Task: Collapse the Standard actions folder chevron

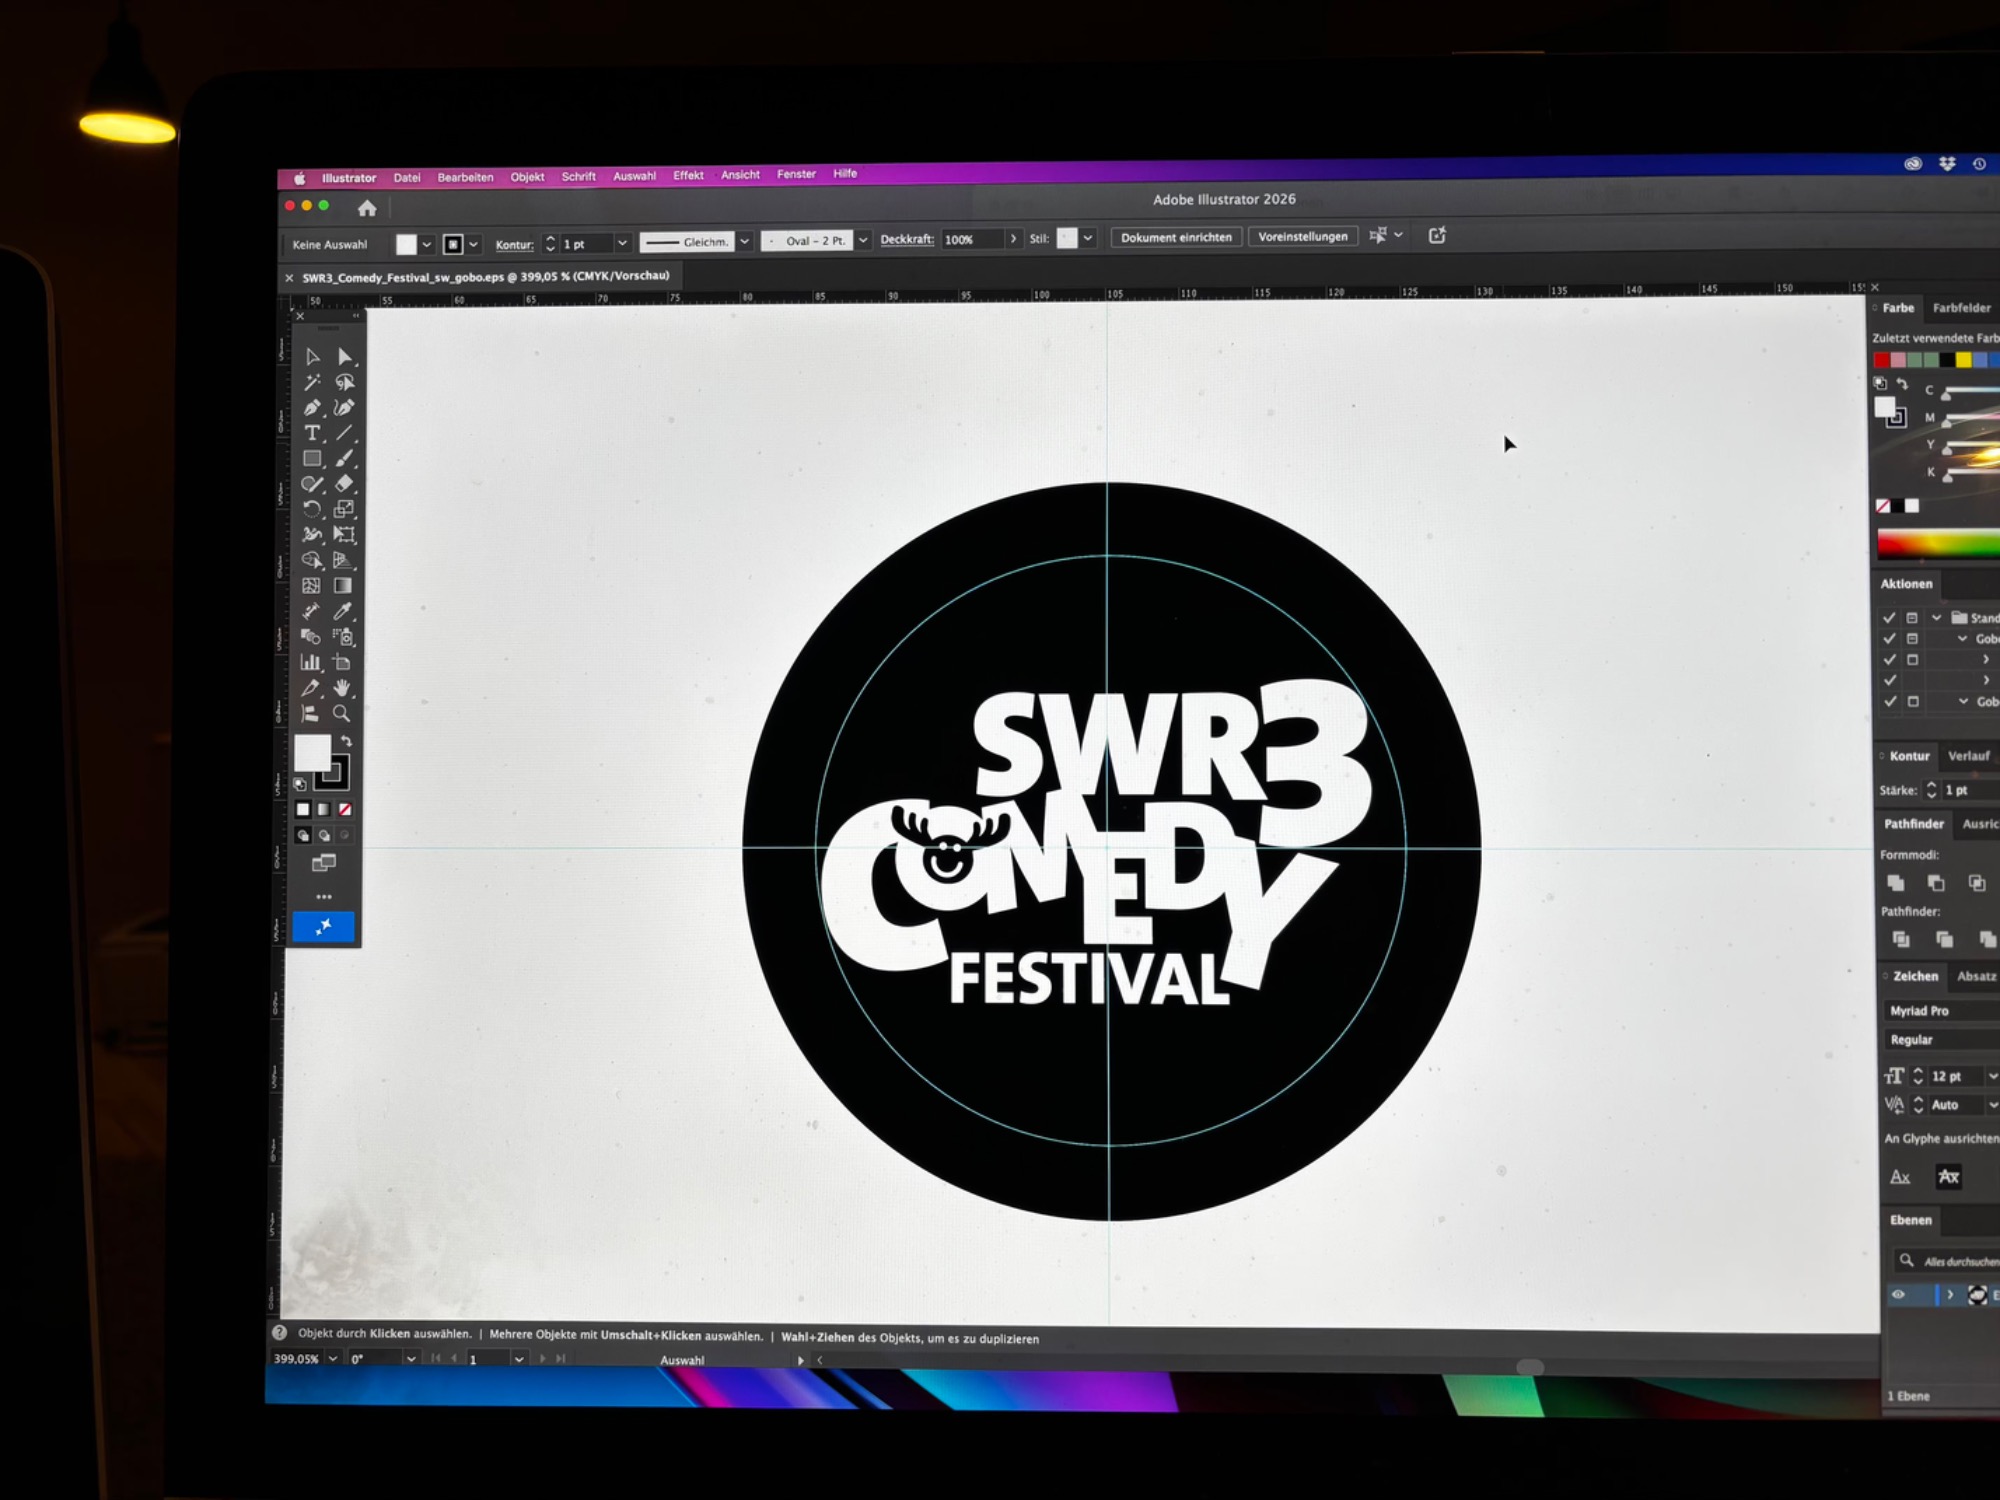Action: coord(1937,617)
